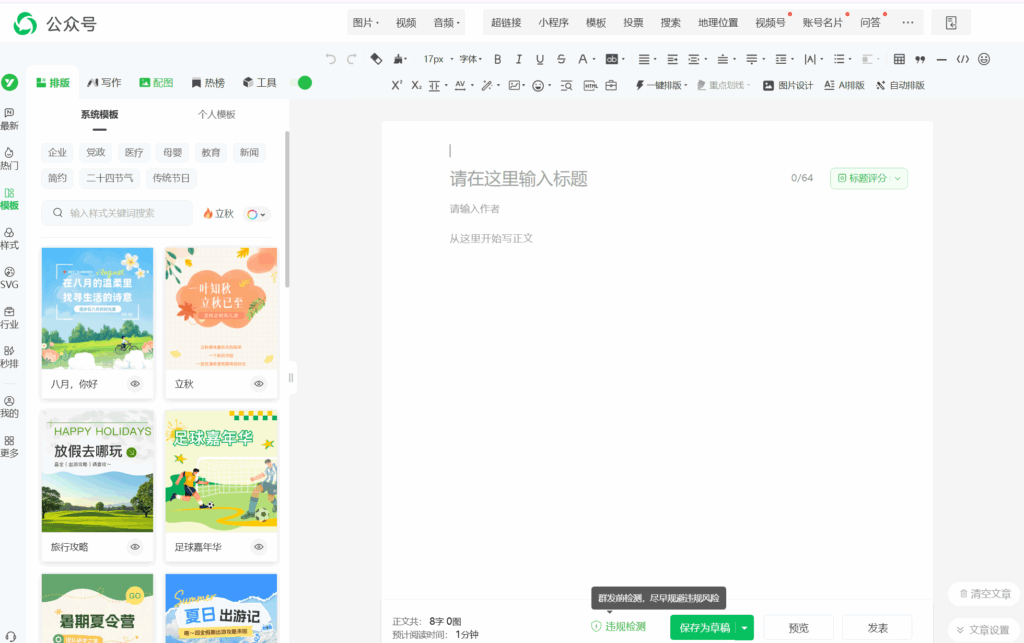Switch to 写作 tab
Image resolution: width=1024 pixels, height=643 pixels.
(104, 83)
